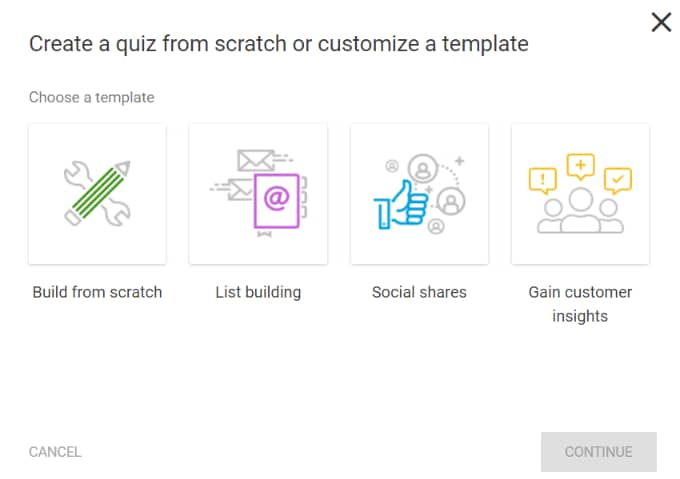Click the Create a quiz from scratch heading
This screenshot has width=680, height=479.
279,44
